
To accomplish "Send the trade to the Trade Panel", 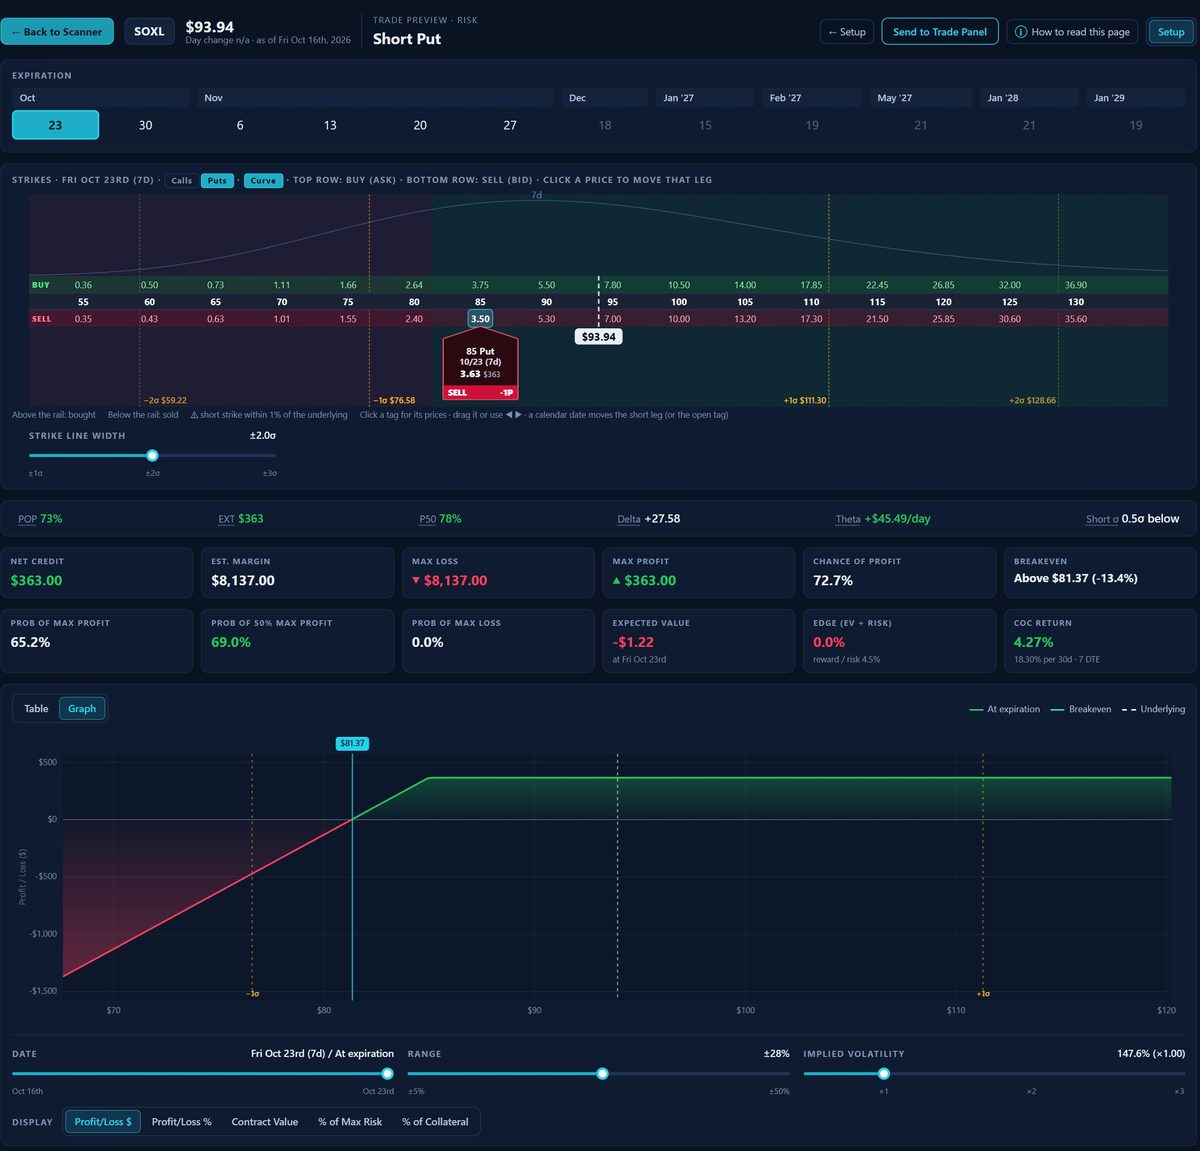I will coord(940,32).
